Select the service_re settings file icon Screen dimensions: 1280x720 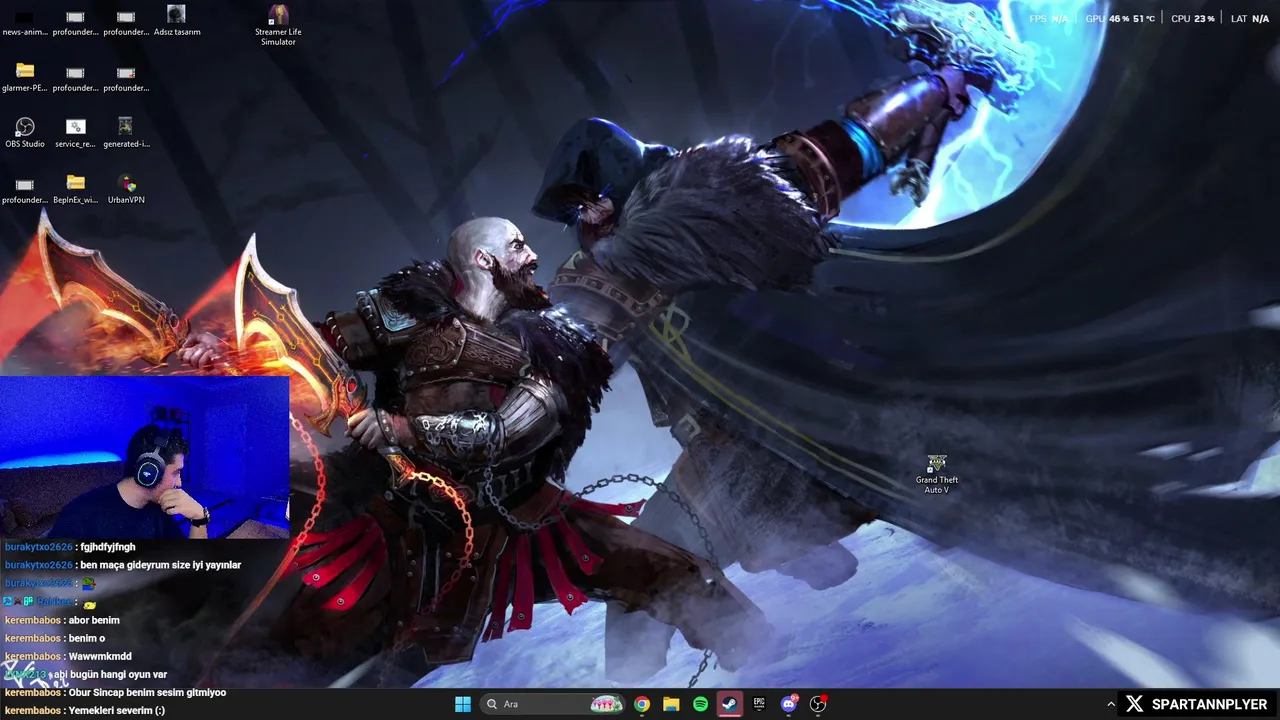(75, 133)
